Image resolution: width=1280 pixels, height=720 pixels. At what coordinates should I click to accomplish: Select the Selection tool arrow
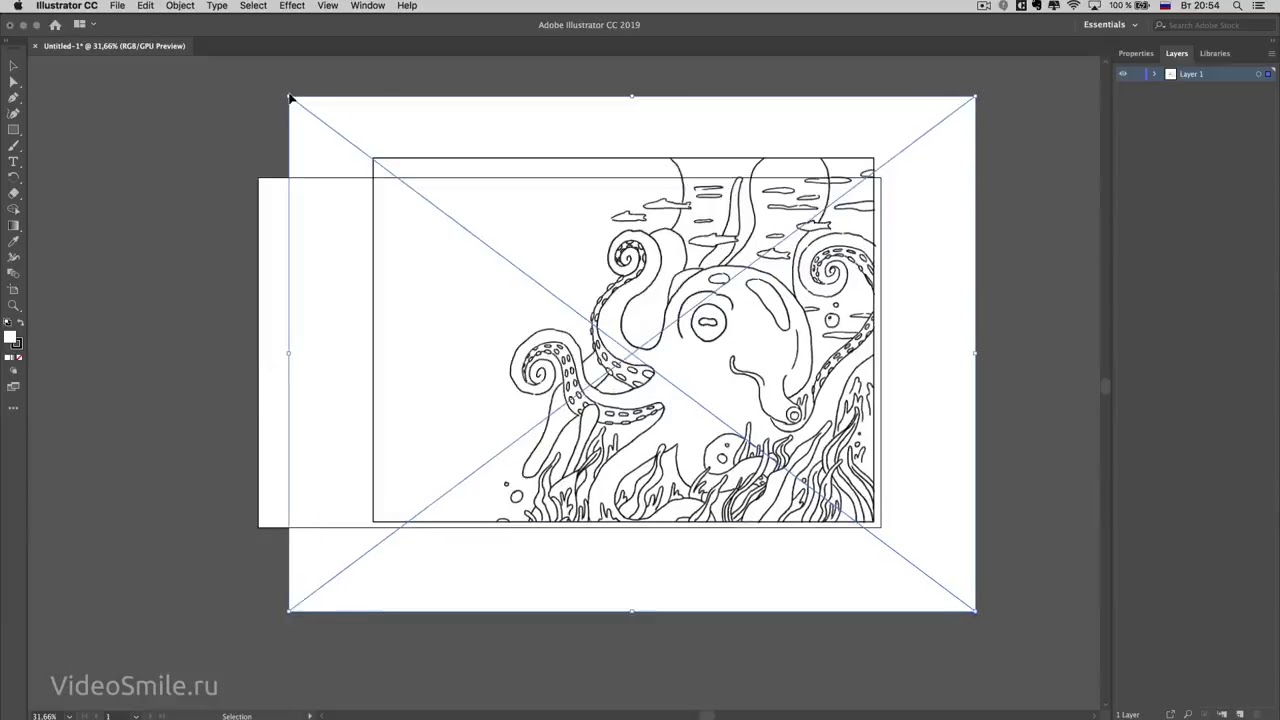tap(13, 66)
